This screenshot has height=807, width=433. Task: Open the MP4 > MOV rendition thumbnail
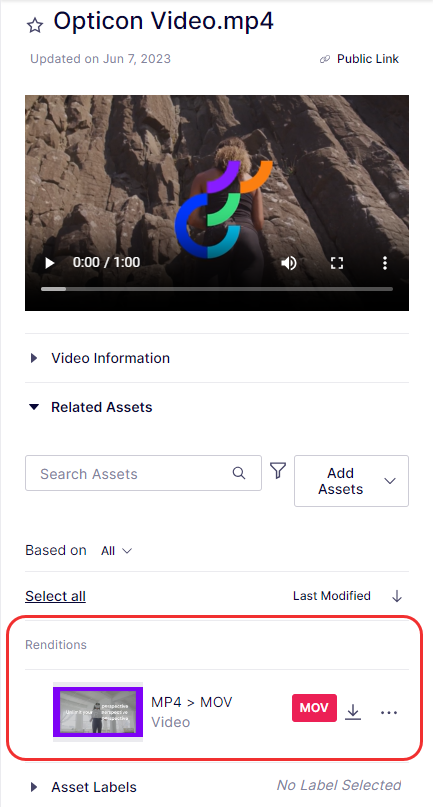click(98, 712)
